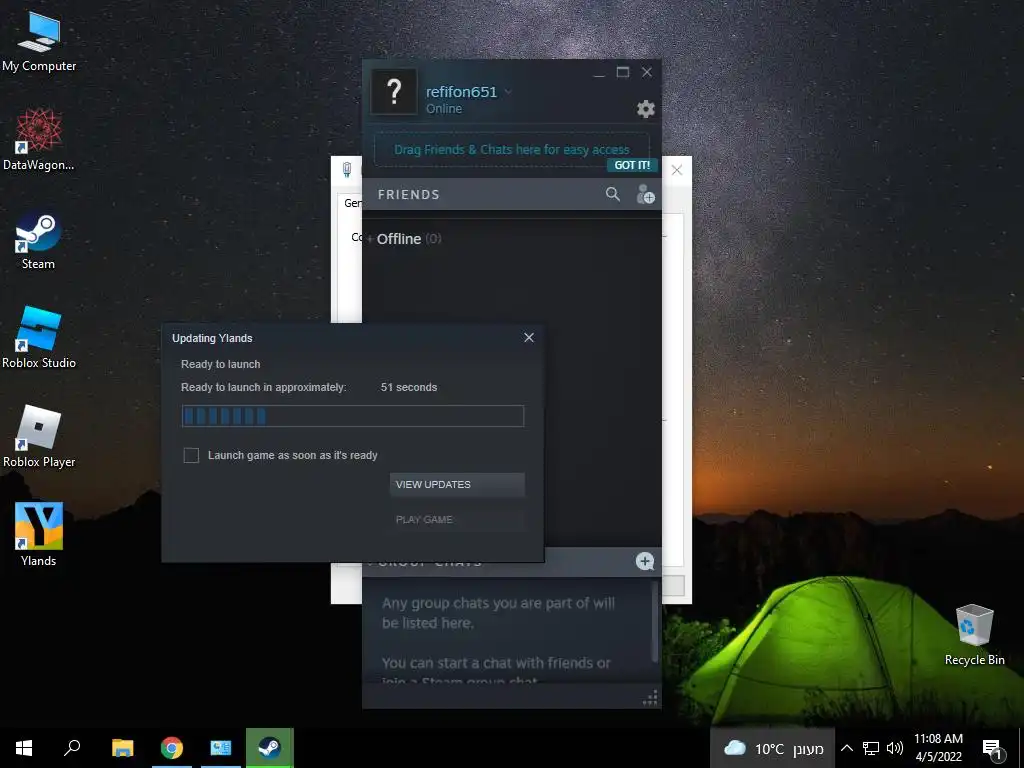Close the Updating Ylands dialog
This screenshot has width=1024, height=768.
529,337
